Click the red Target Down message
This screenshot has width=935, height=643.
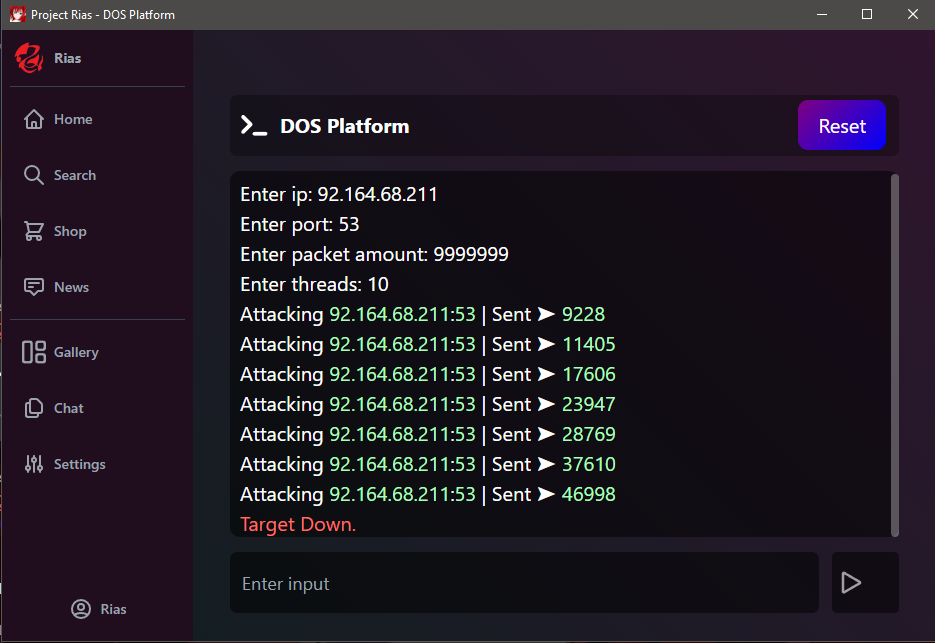tap(298, 524)
